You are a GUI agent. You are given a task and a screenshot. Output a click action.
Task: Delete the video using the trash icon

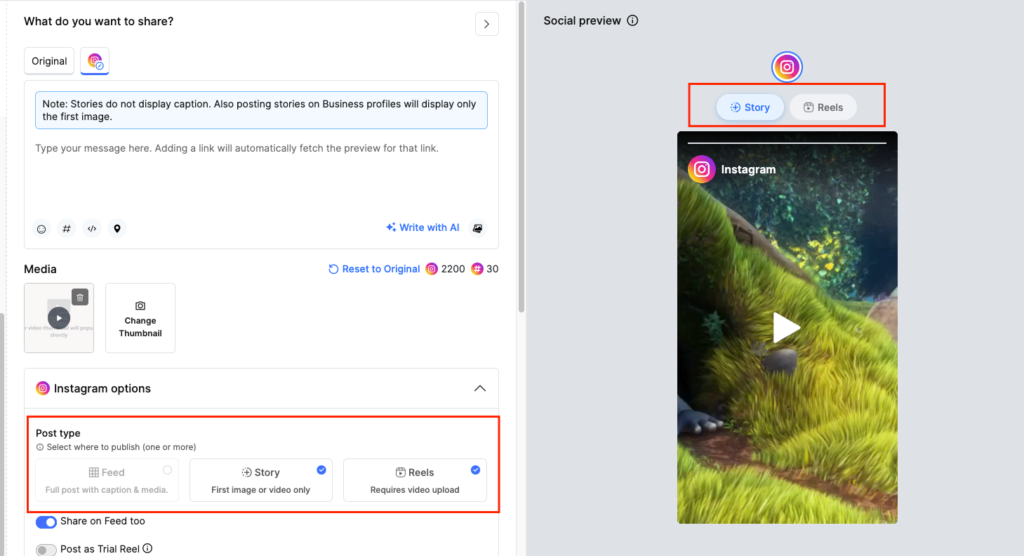(80, 297)
